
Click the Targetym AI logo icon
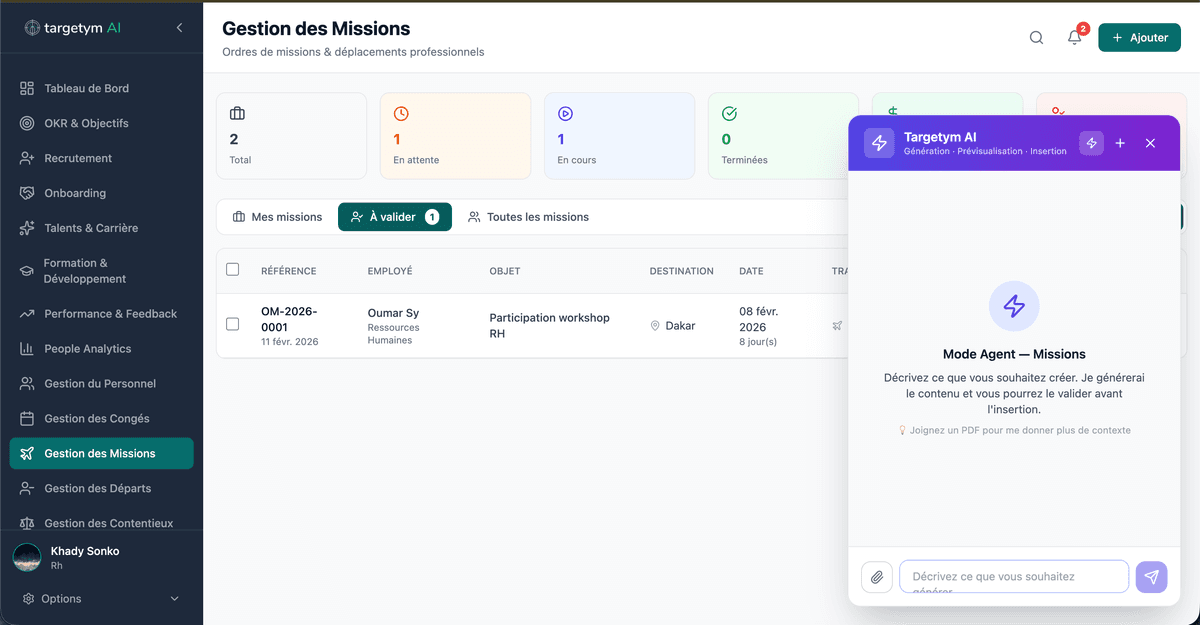point(878,143)
